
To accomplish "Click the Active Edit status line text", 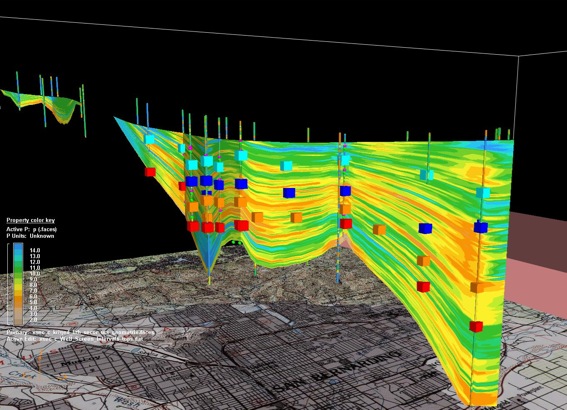I will [75, 339].
